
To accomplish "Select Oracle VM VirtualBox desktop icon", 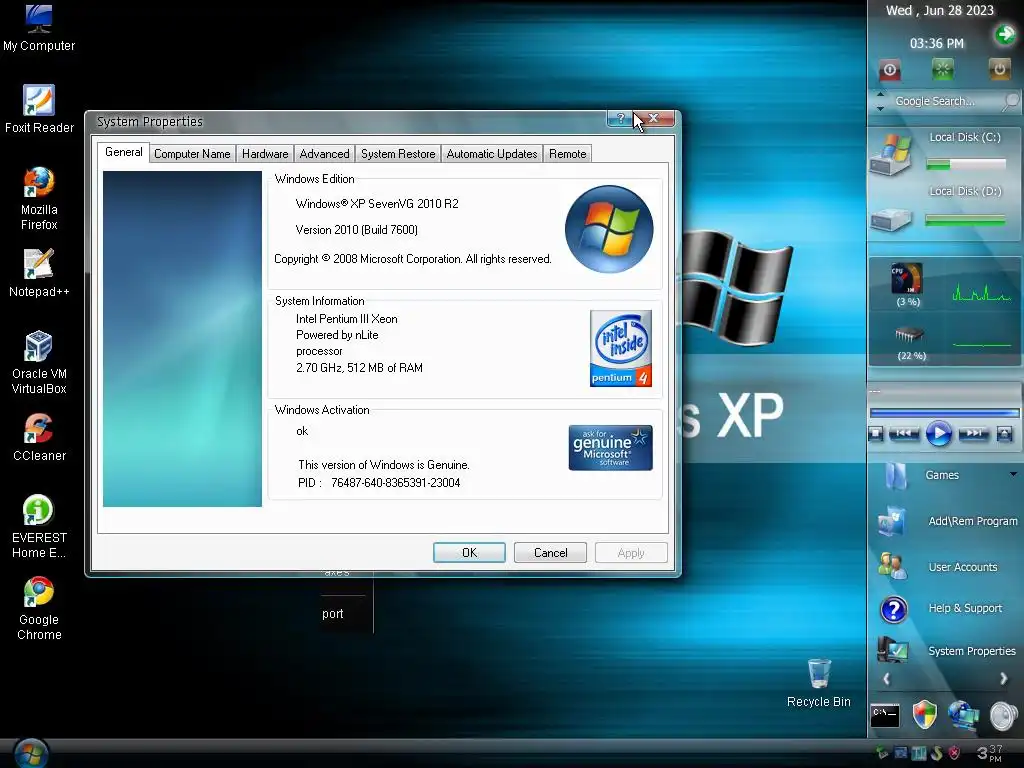I will click(x=39, y=362).
